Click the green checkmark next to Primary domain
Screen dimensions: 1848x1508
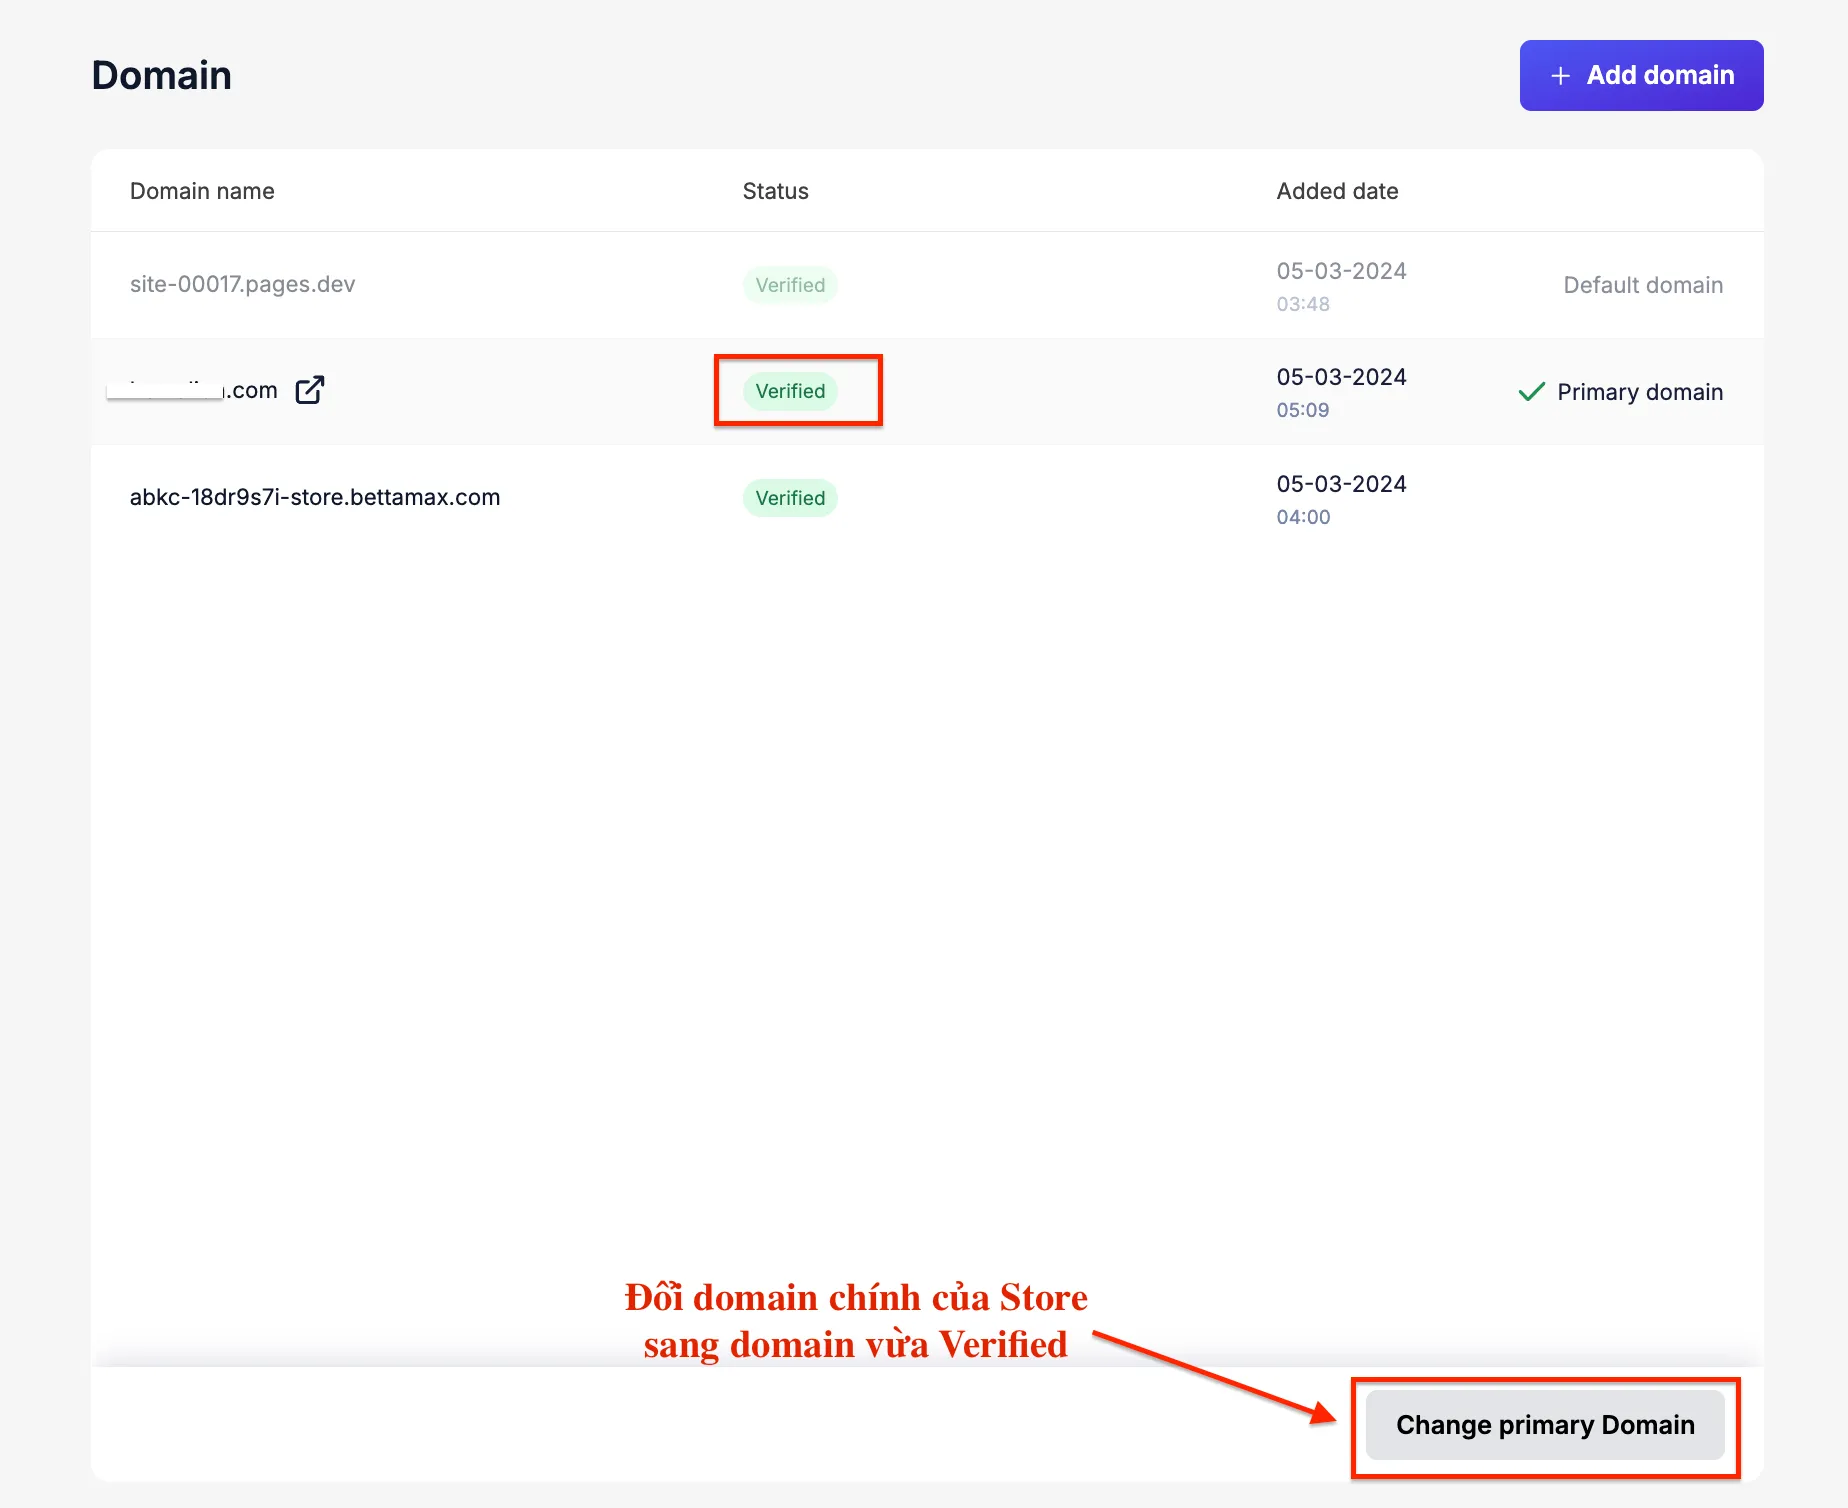point(1531,392)
